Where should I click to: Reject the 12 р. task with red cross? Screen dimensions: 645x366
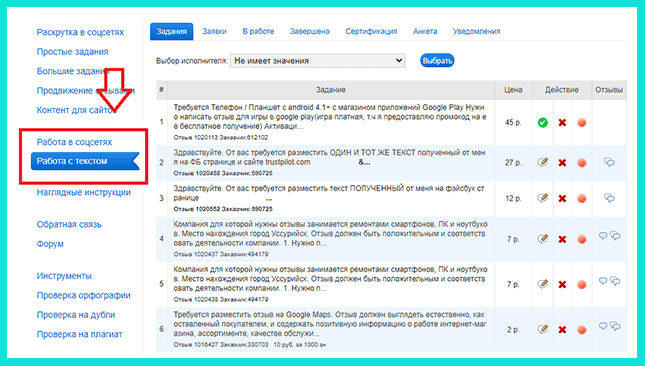562,199
